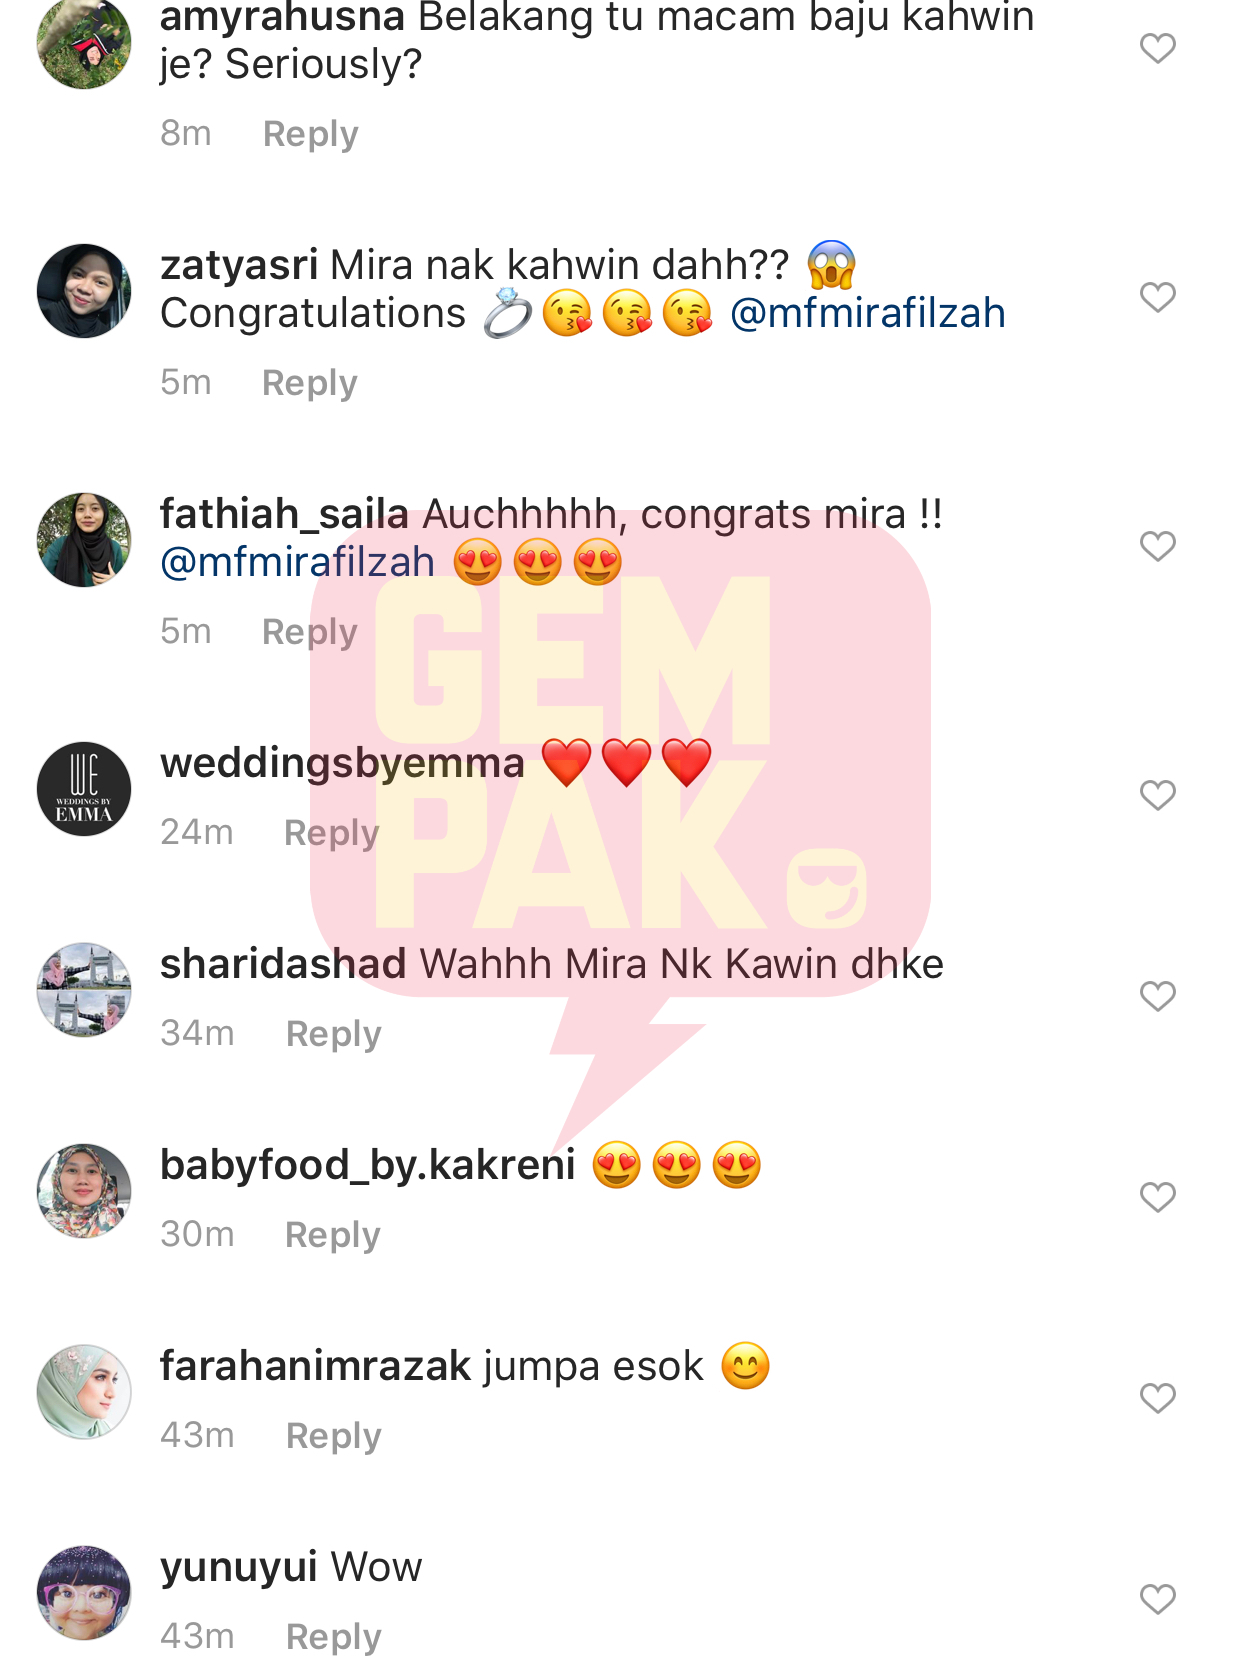
Task: Tap heart icon beside zatyasri's comment
Action: [1157, 297]
